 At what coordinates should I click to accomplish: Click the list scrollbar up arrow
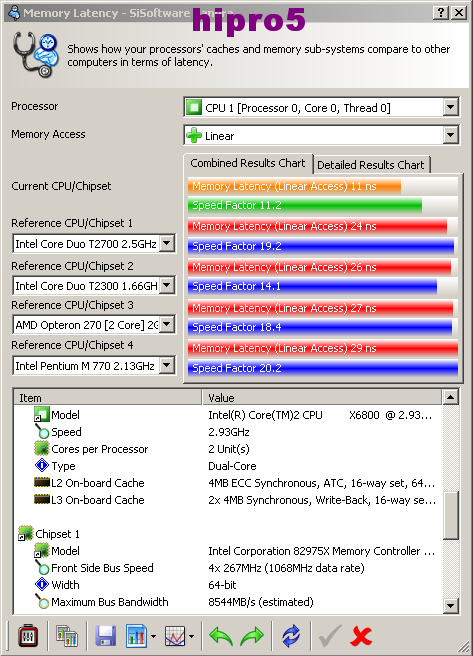[x=450, y=397]
